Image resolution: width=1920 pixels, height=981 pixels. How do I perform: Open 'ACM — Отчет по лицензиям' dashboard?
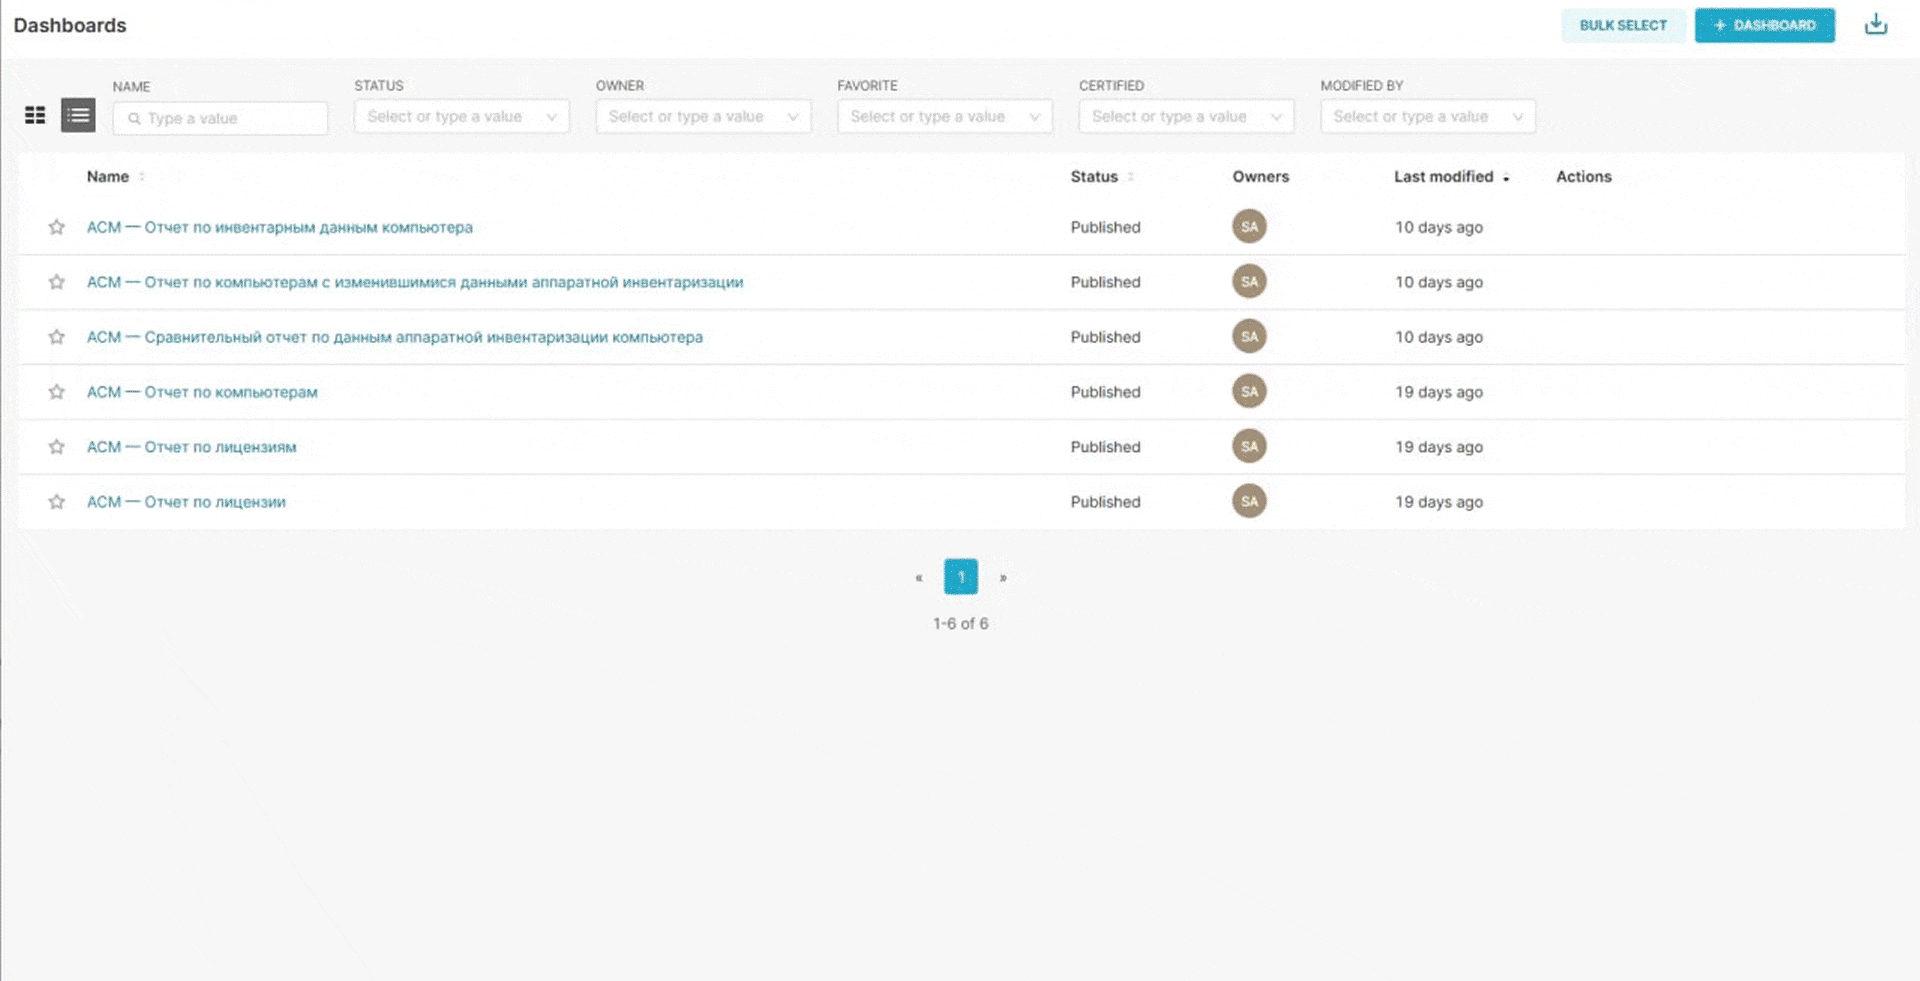(x=192, y=447)
